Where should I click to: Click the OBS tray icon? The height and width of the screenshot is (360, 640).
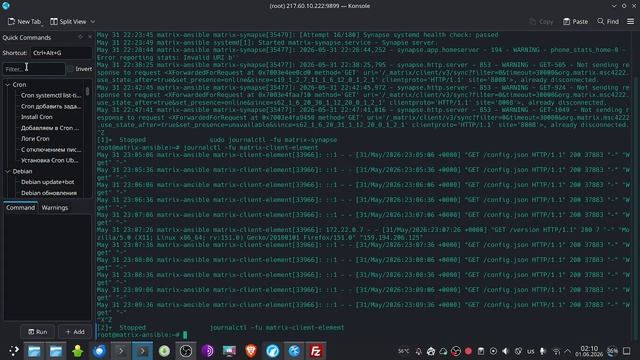[x=456, y=351]
